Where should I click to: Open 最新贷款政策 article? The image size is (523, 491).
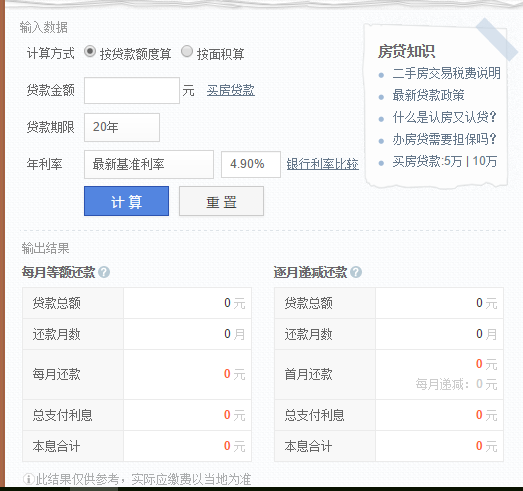coord(428,95)
